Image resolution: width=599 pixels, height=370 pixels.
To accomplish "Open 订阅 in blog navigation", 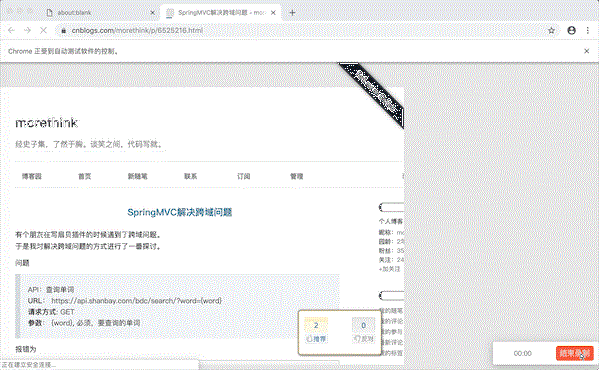I will point(243,176).
